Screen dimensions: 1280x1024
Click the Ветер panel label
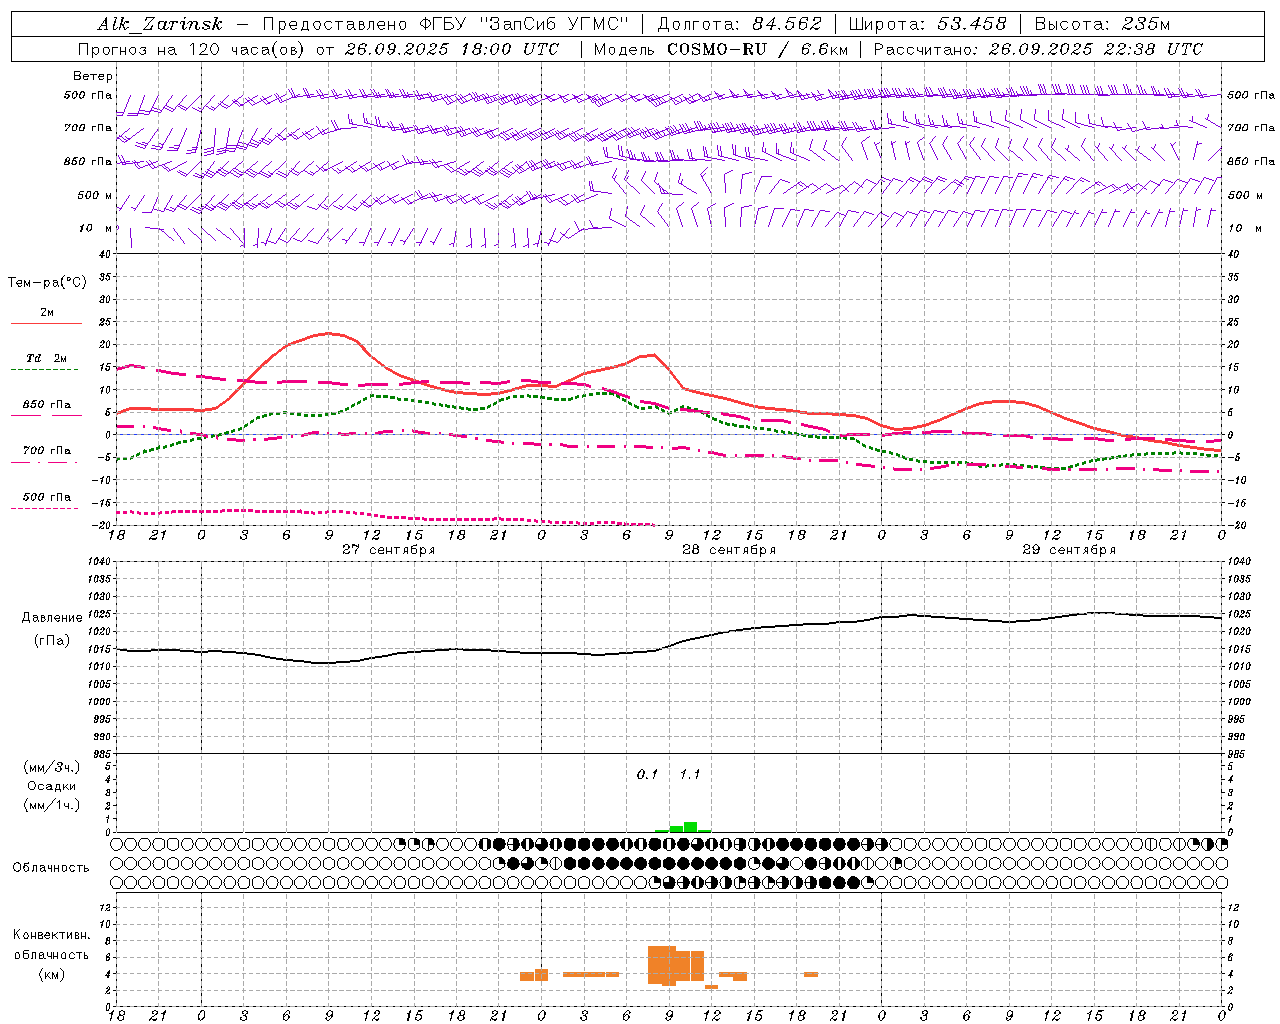coord(93,76)
